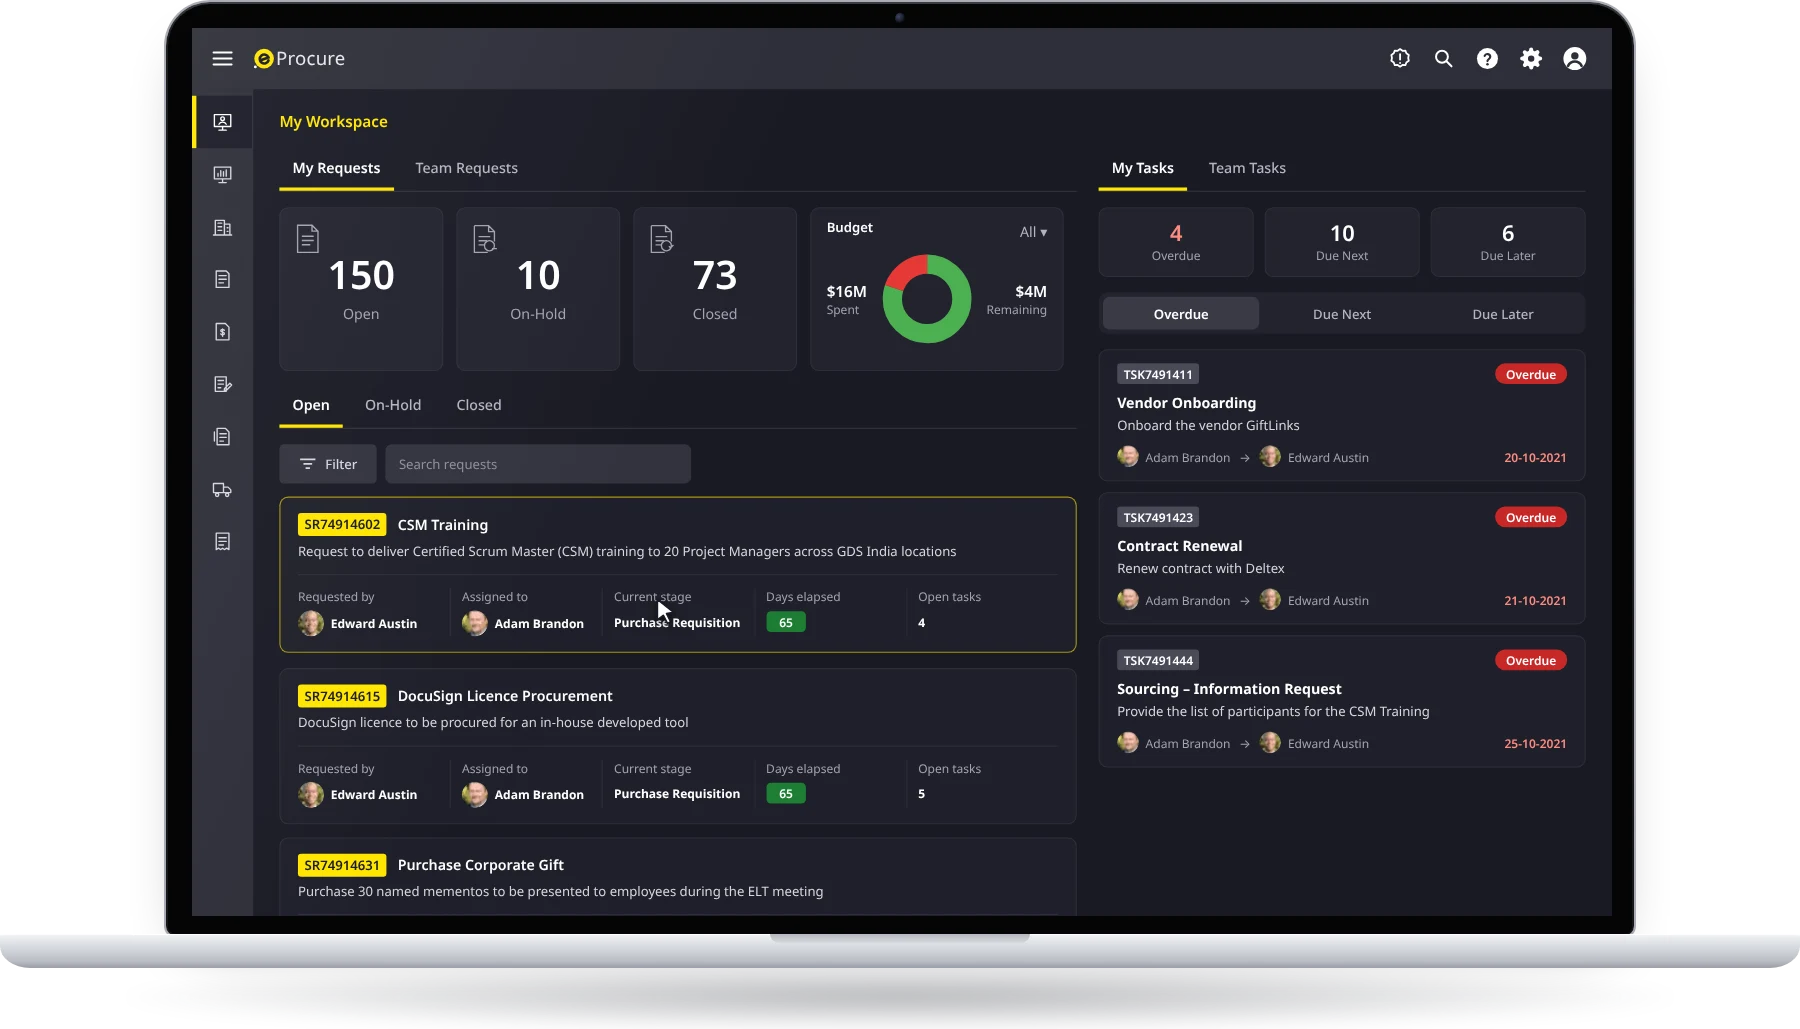Screen dimensions: 1800x1029
Task: Open the analytics chart sidebar icon
Action: coord(223,175)
